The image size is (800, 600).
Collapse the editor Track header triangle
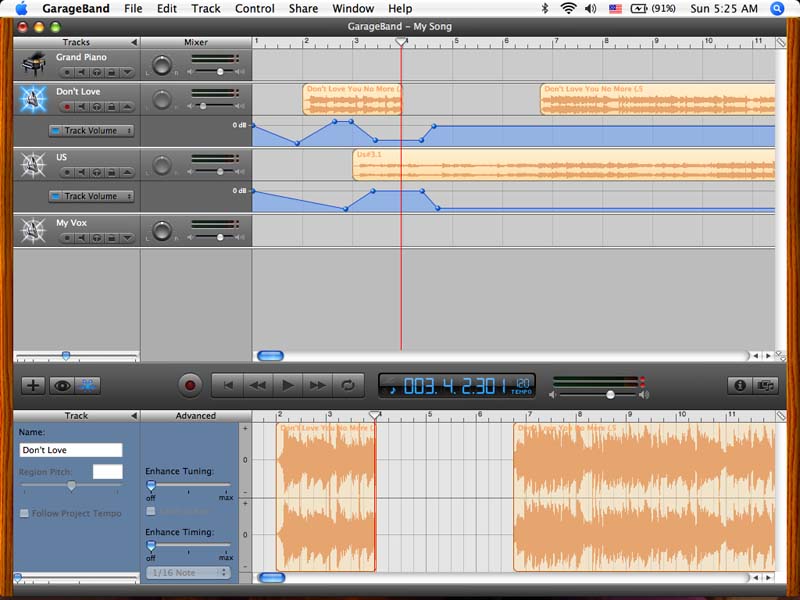click(134, 416)
